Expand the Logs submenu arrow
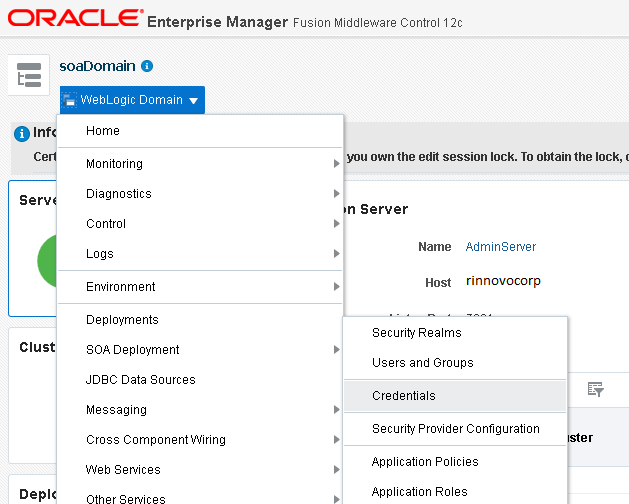Viewport: 629px width, 504px height. [337, 253]
